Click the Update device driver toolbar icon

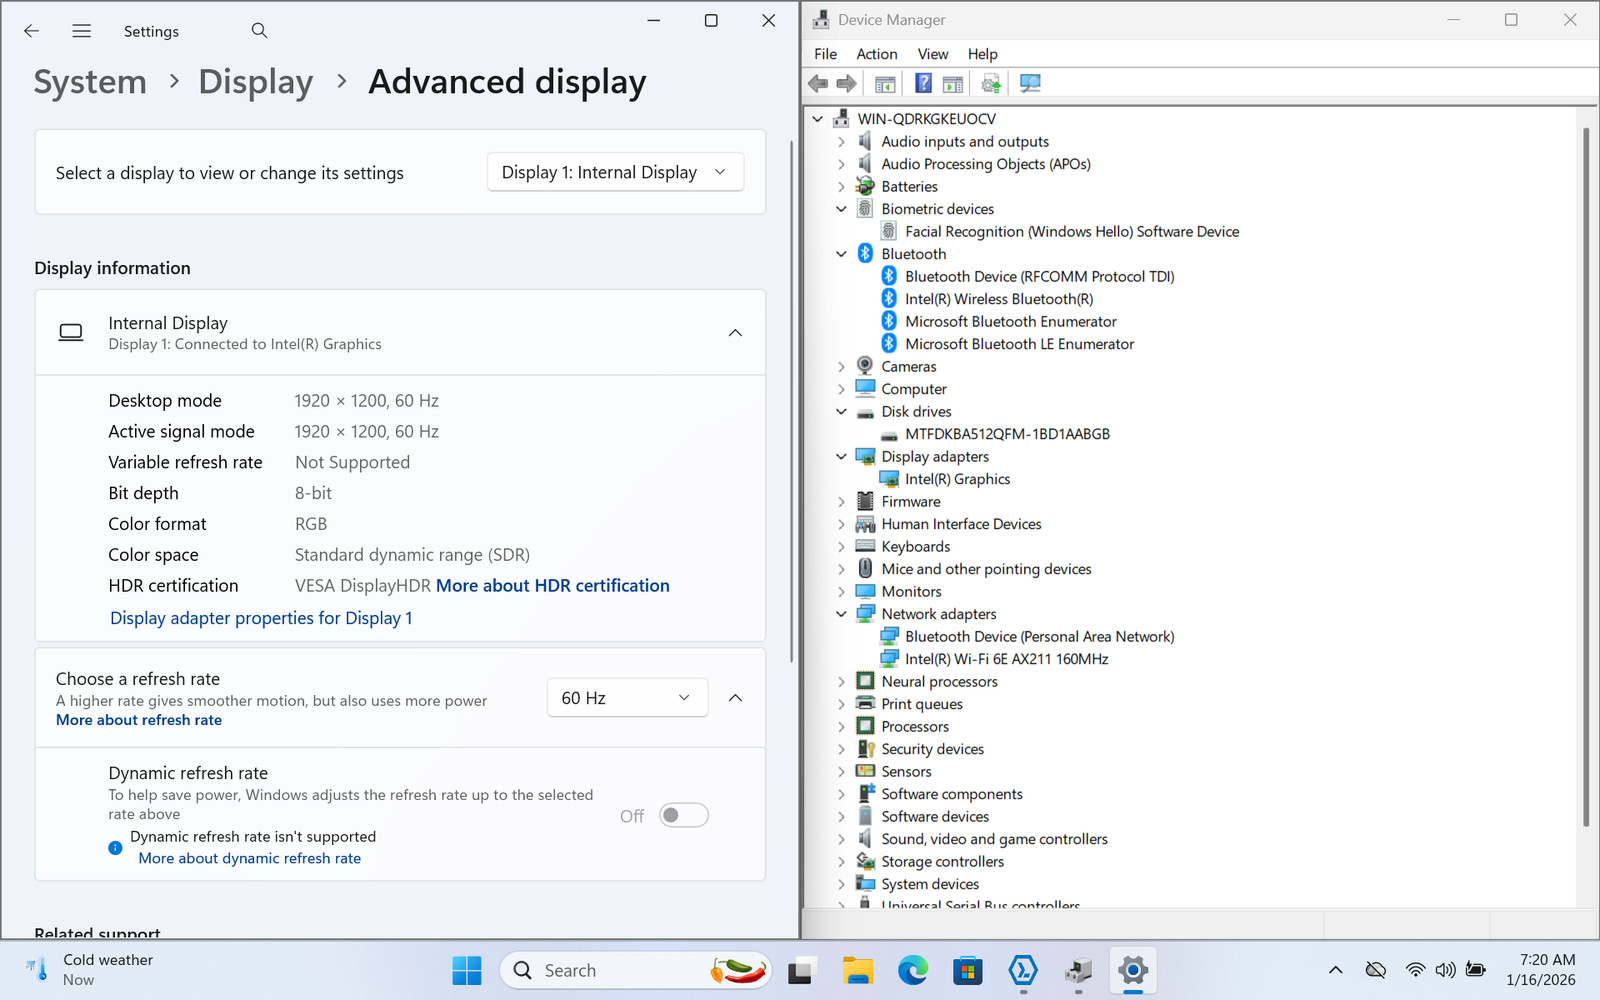coord(990,84)
